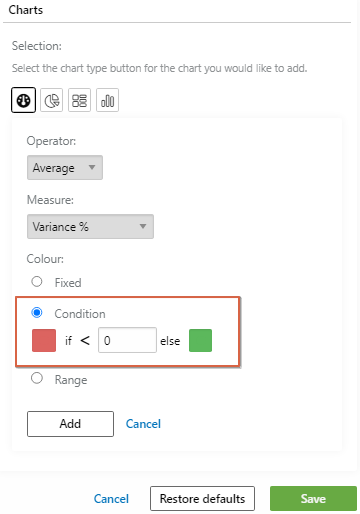Screen dimensions: 360x514
Task: Click the arrow on Measure dropdown
Action: (143, 226)
